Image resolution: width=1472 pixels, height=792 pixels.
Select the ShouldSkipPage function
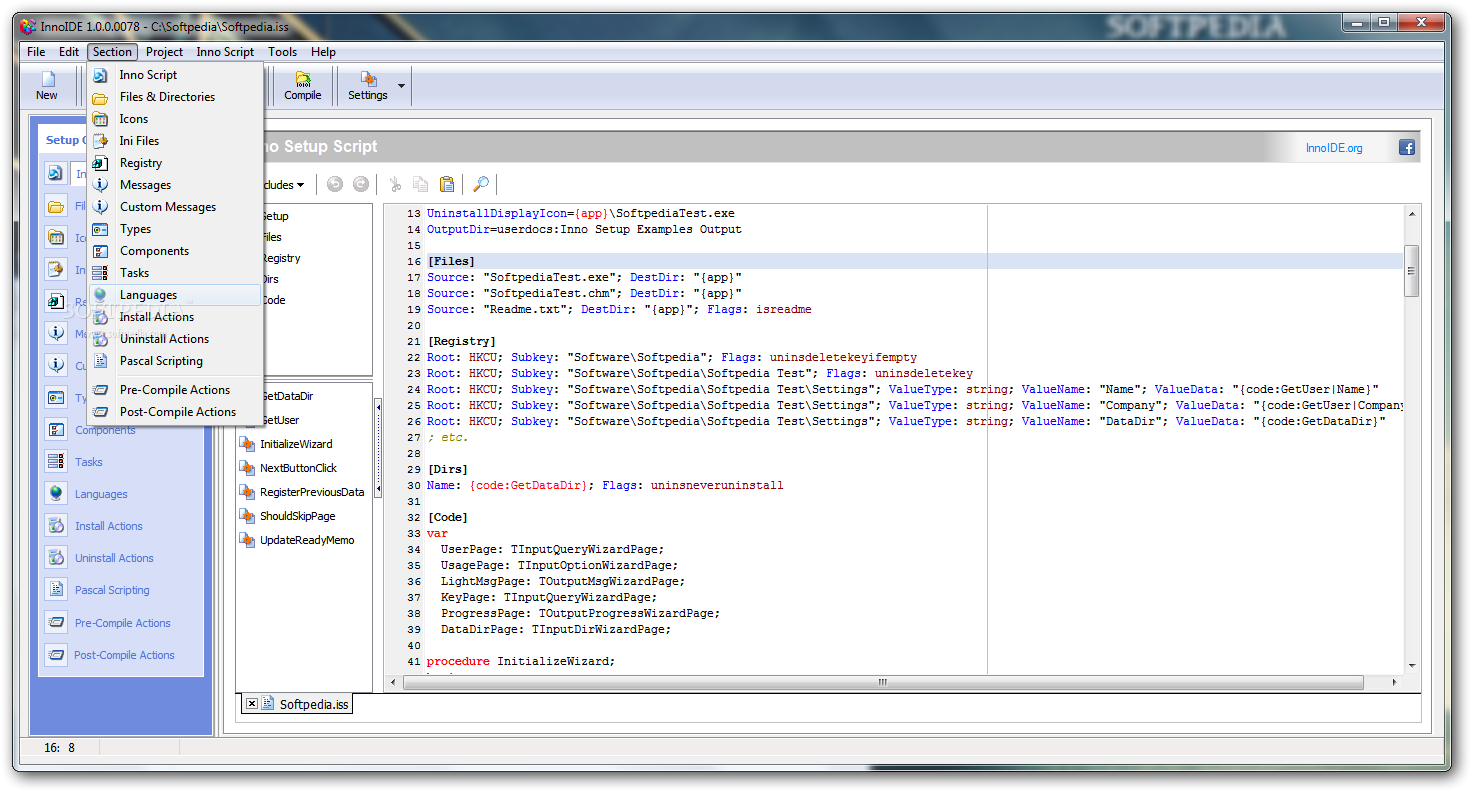click(297, 516)
